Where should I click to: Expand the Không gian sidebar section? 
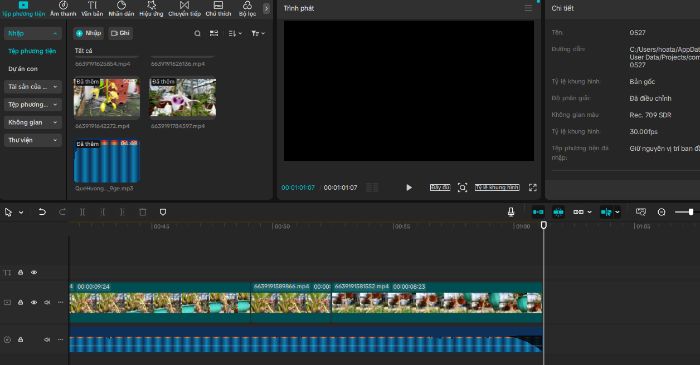[x=33, y=122]
